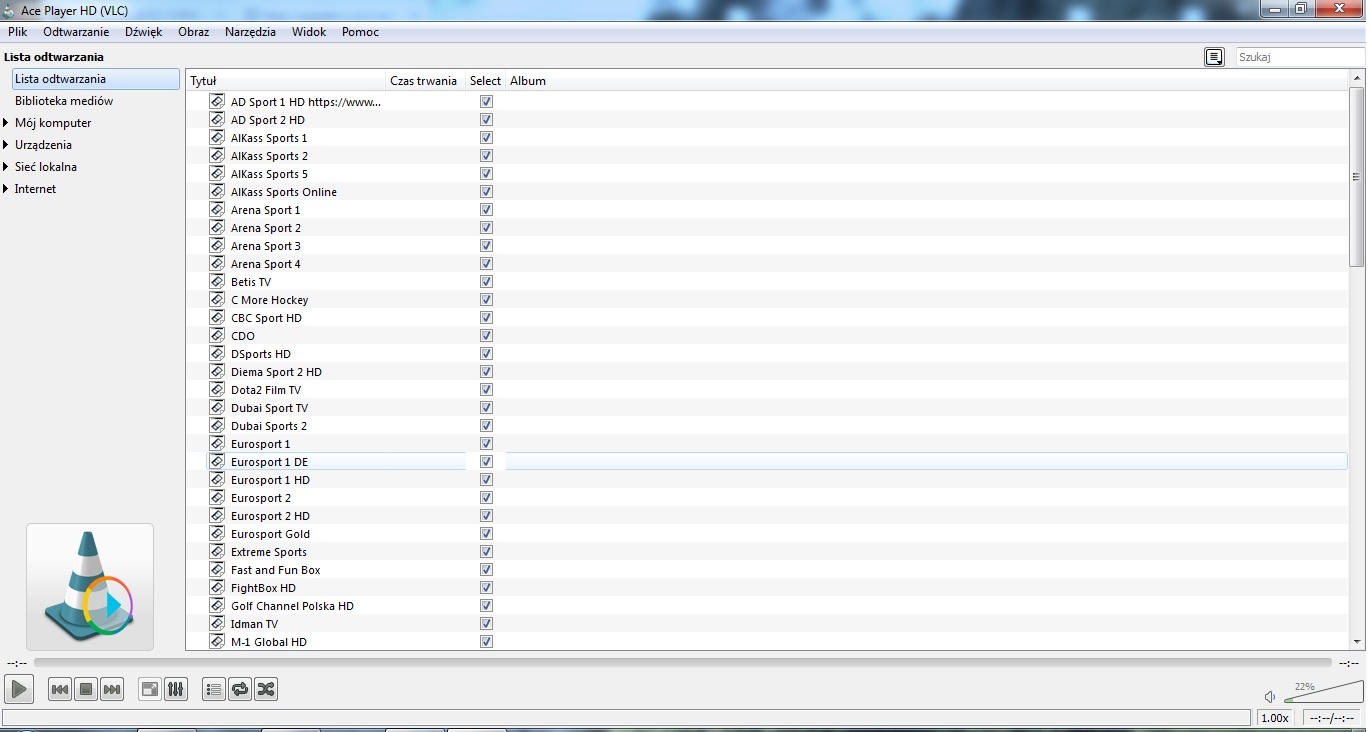Expand the Mój komputer tree node
Image resolution: width=1369 pixels, height=732 pixels.
point(7,123)
